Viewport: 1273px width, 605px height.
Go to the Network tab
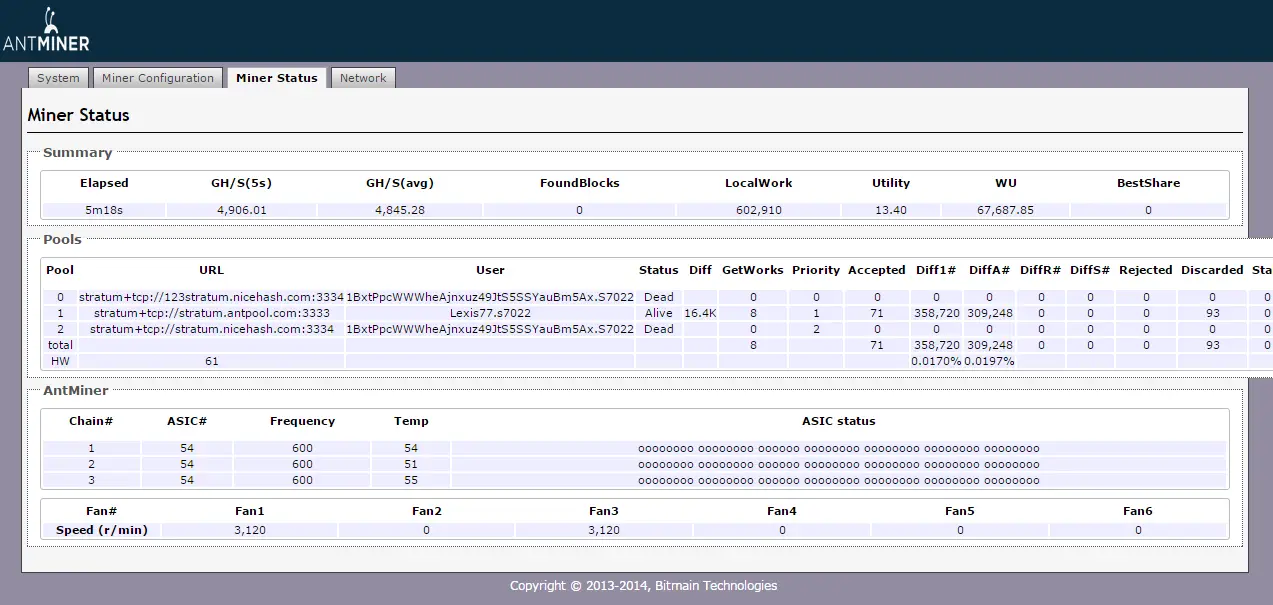click(x=363, y=78)
